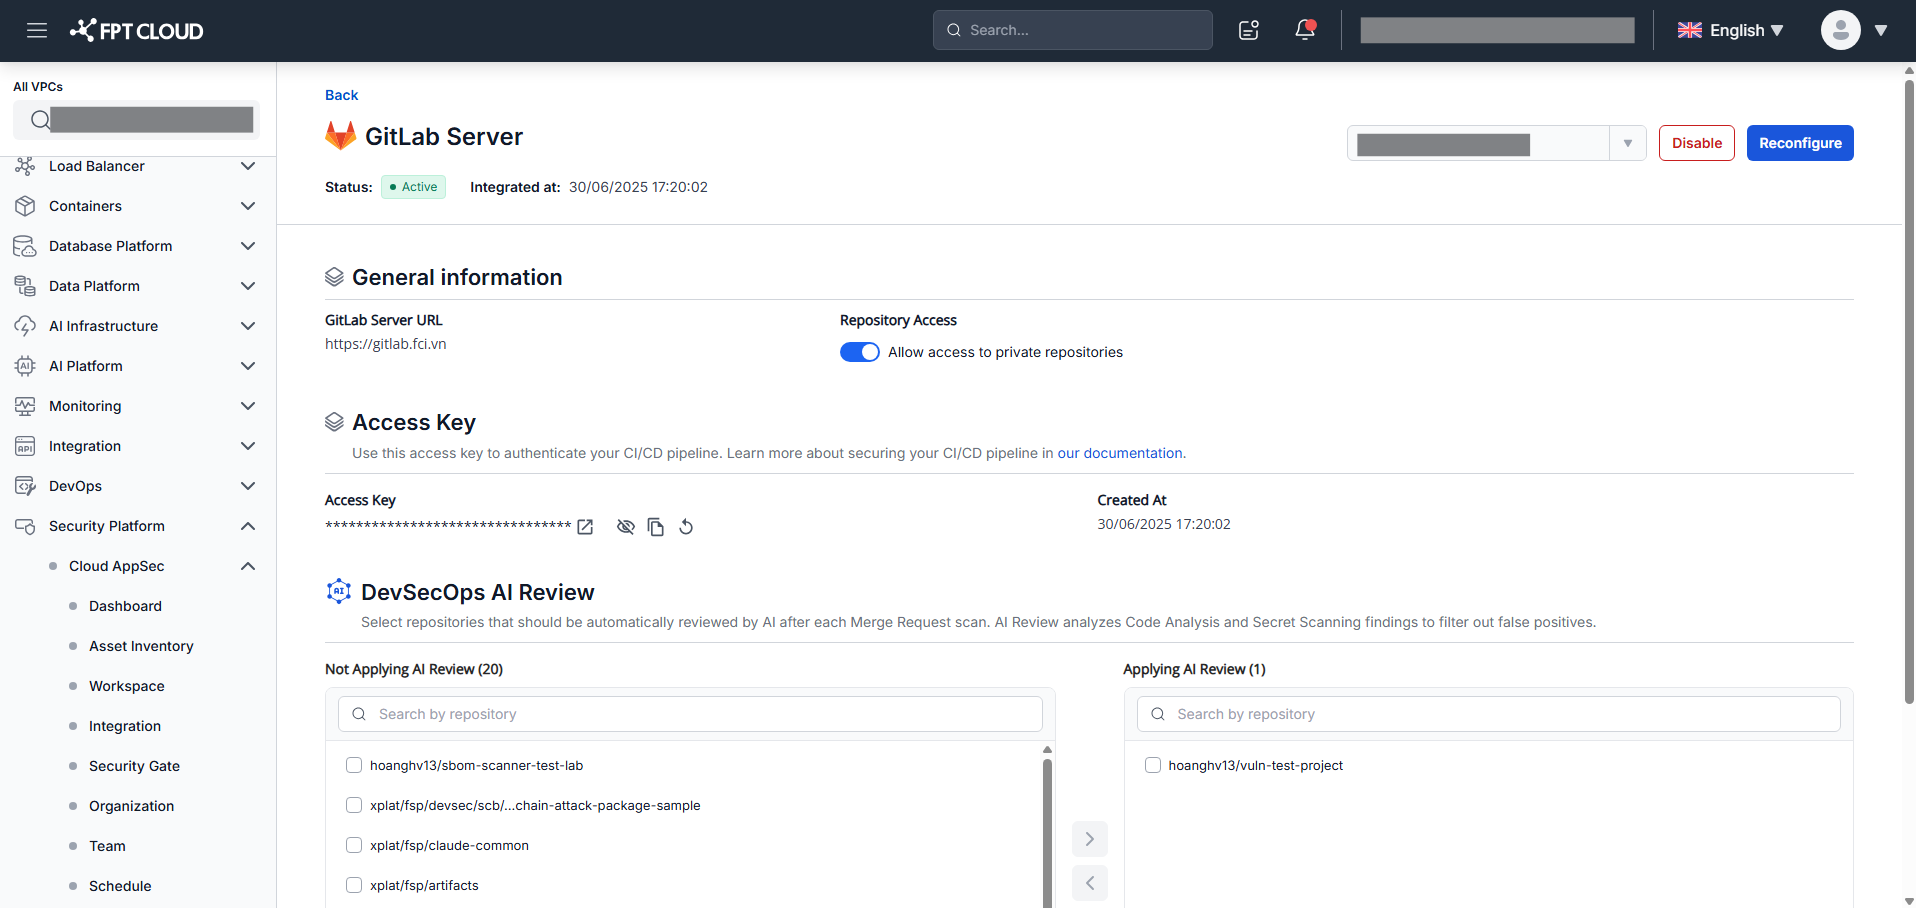Viewport: 1916px width, 908px height.
Task: Click the Security Platform icon
Action: 25,526
